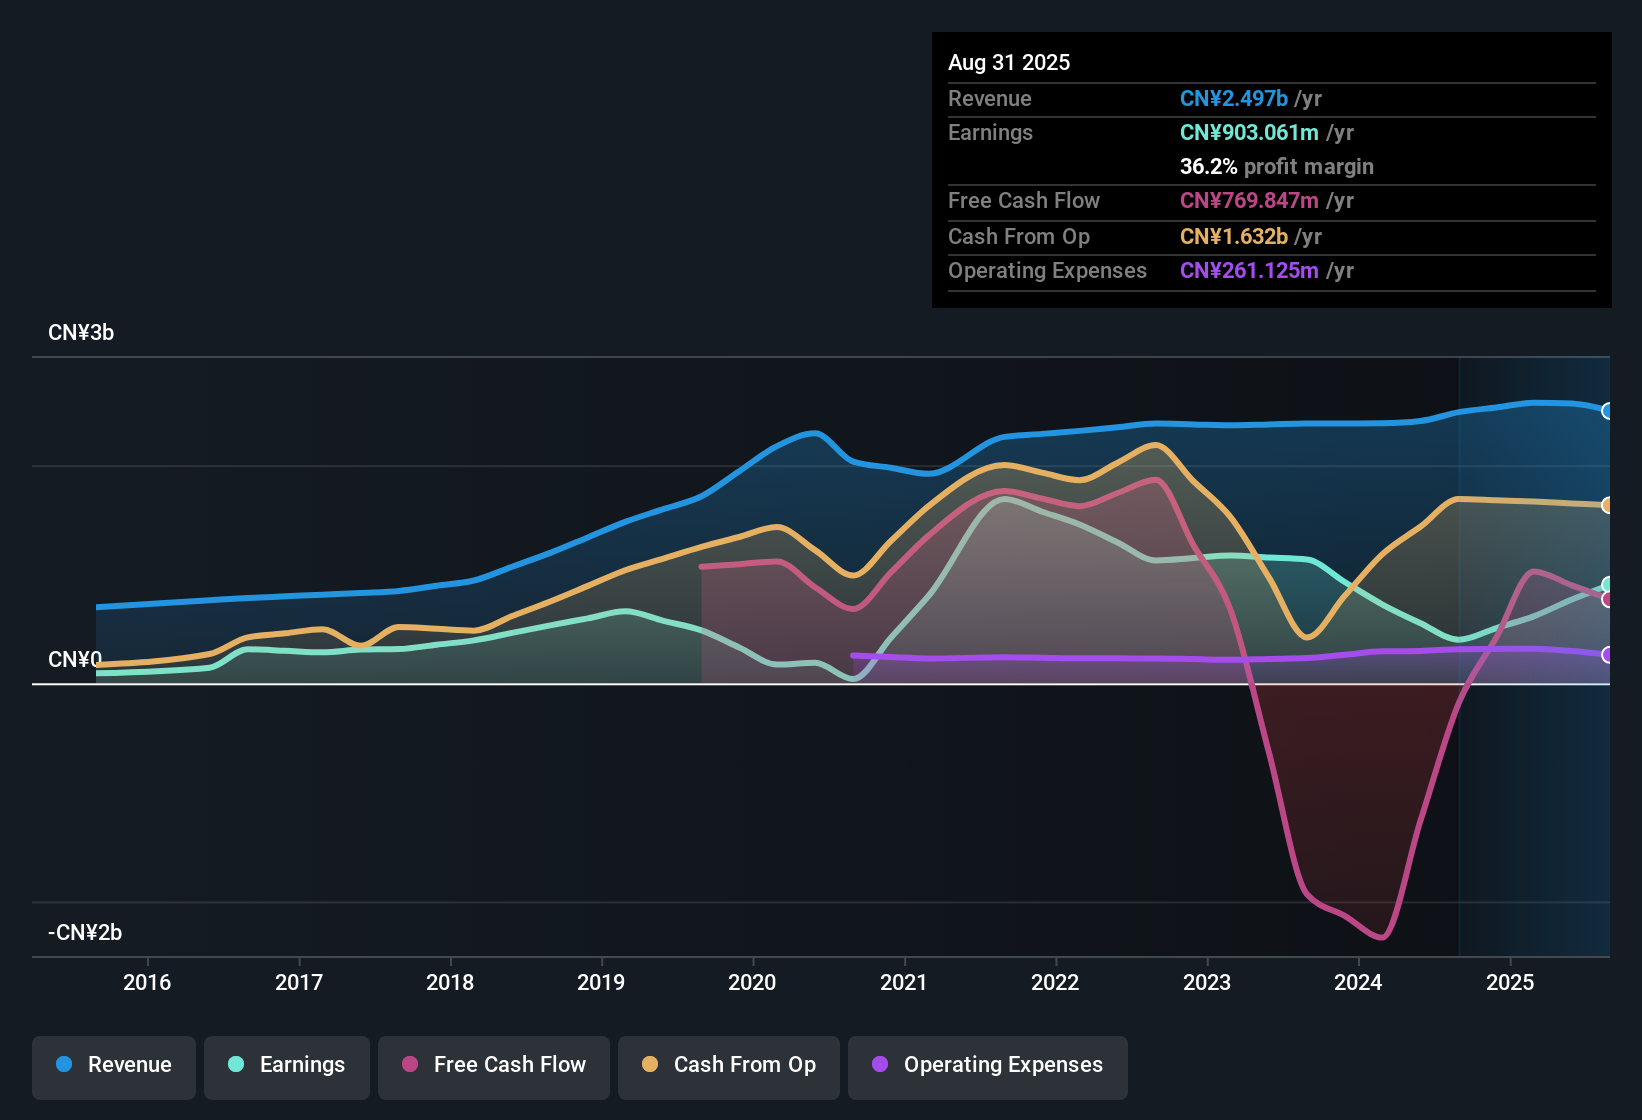Select the orange Cash From Op endpoint marker
The width and height of the screenshot is (1642, 1120).
[x=1608, y=505]
